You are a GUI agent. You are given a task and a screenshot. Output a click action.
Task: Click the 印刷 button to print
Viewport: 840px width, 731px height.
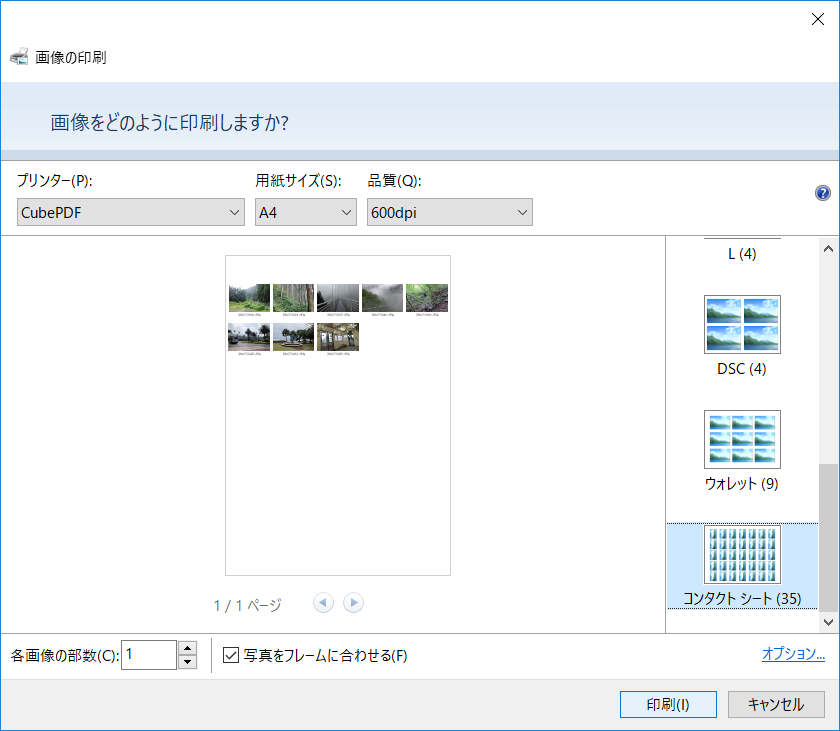[668, 704]
